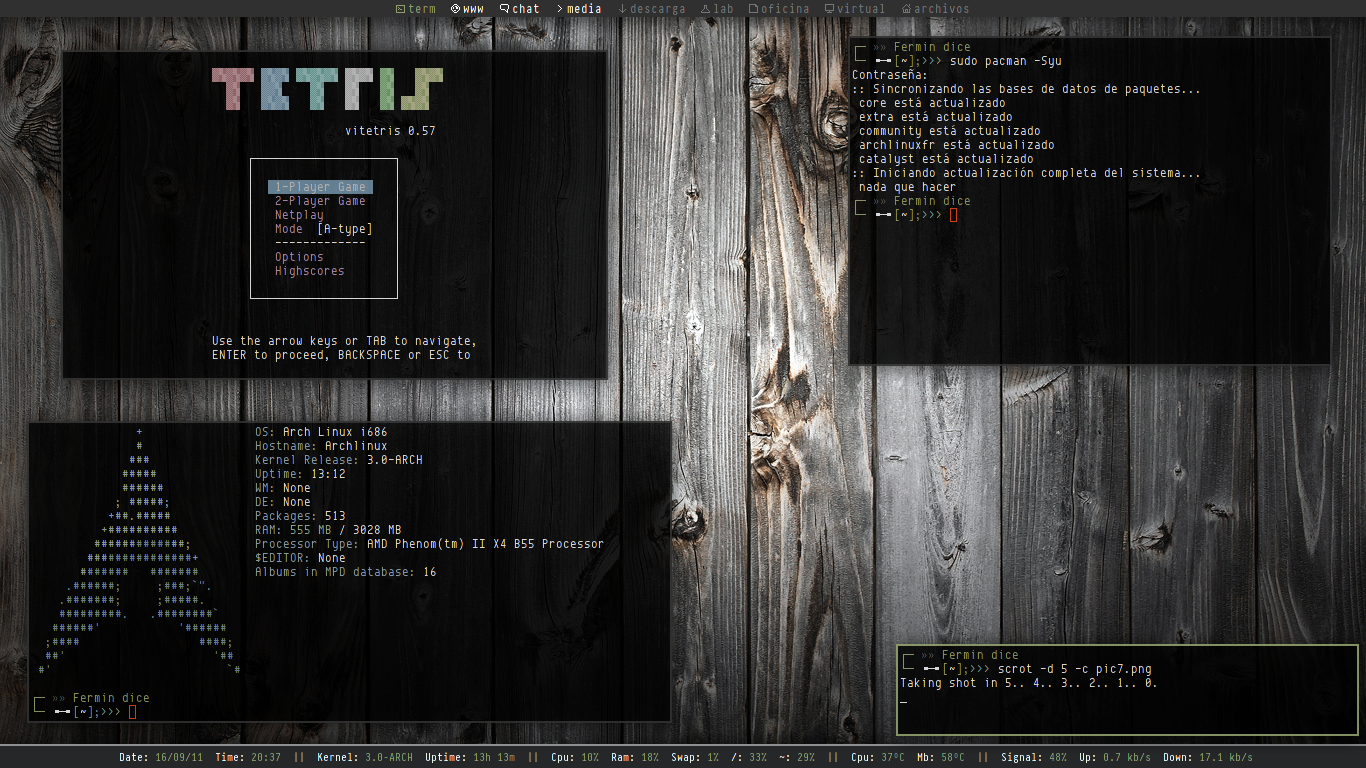Screen dimensions: 1366x768
Task: Open the archivos workspace home icon
Action: [907, 9]
